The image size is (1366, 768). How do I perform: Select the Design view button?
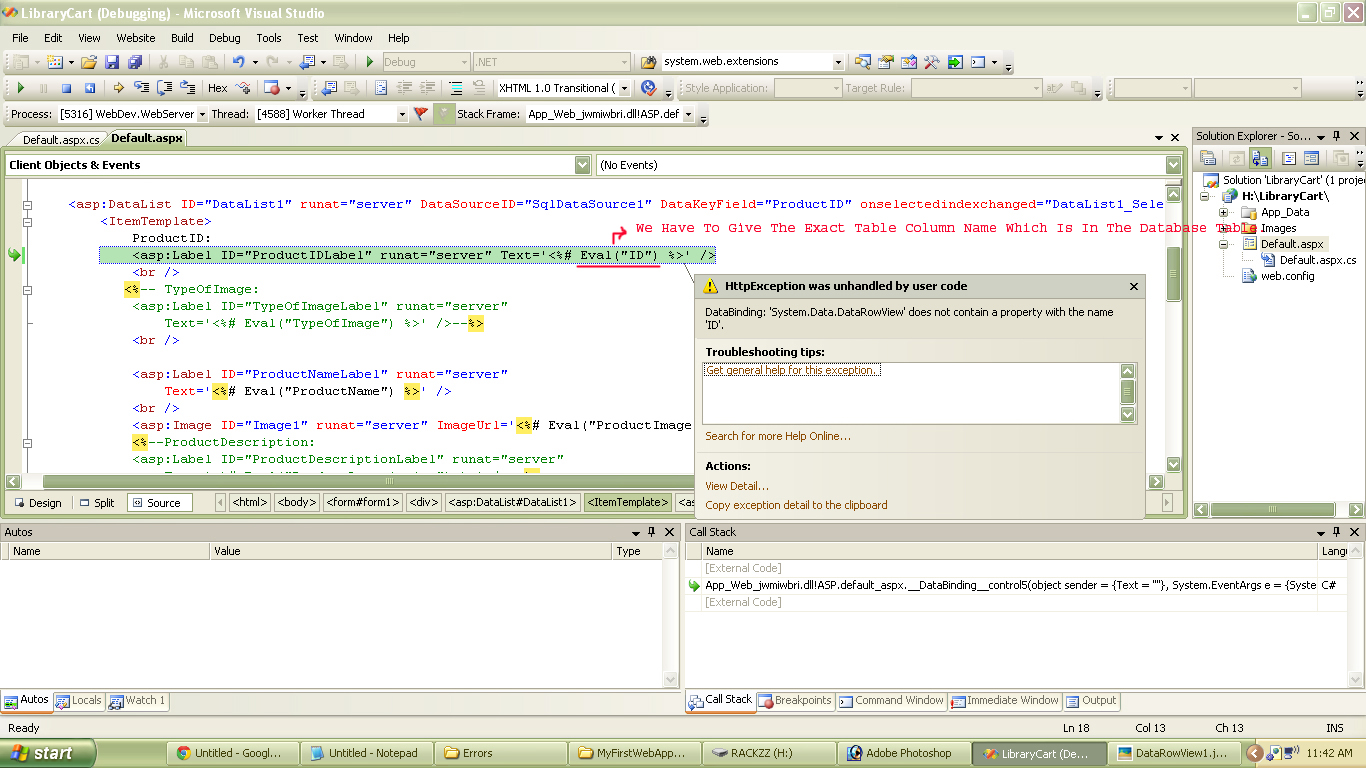39,502
